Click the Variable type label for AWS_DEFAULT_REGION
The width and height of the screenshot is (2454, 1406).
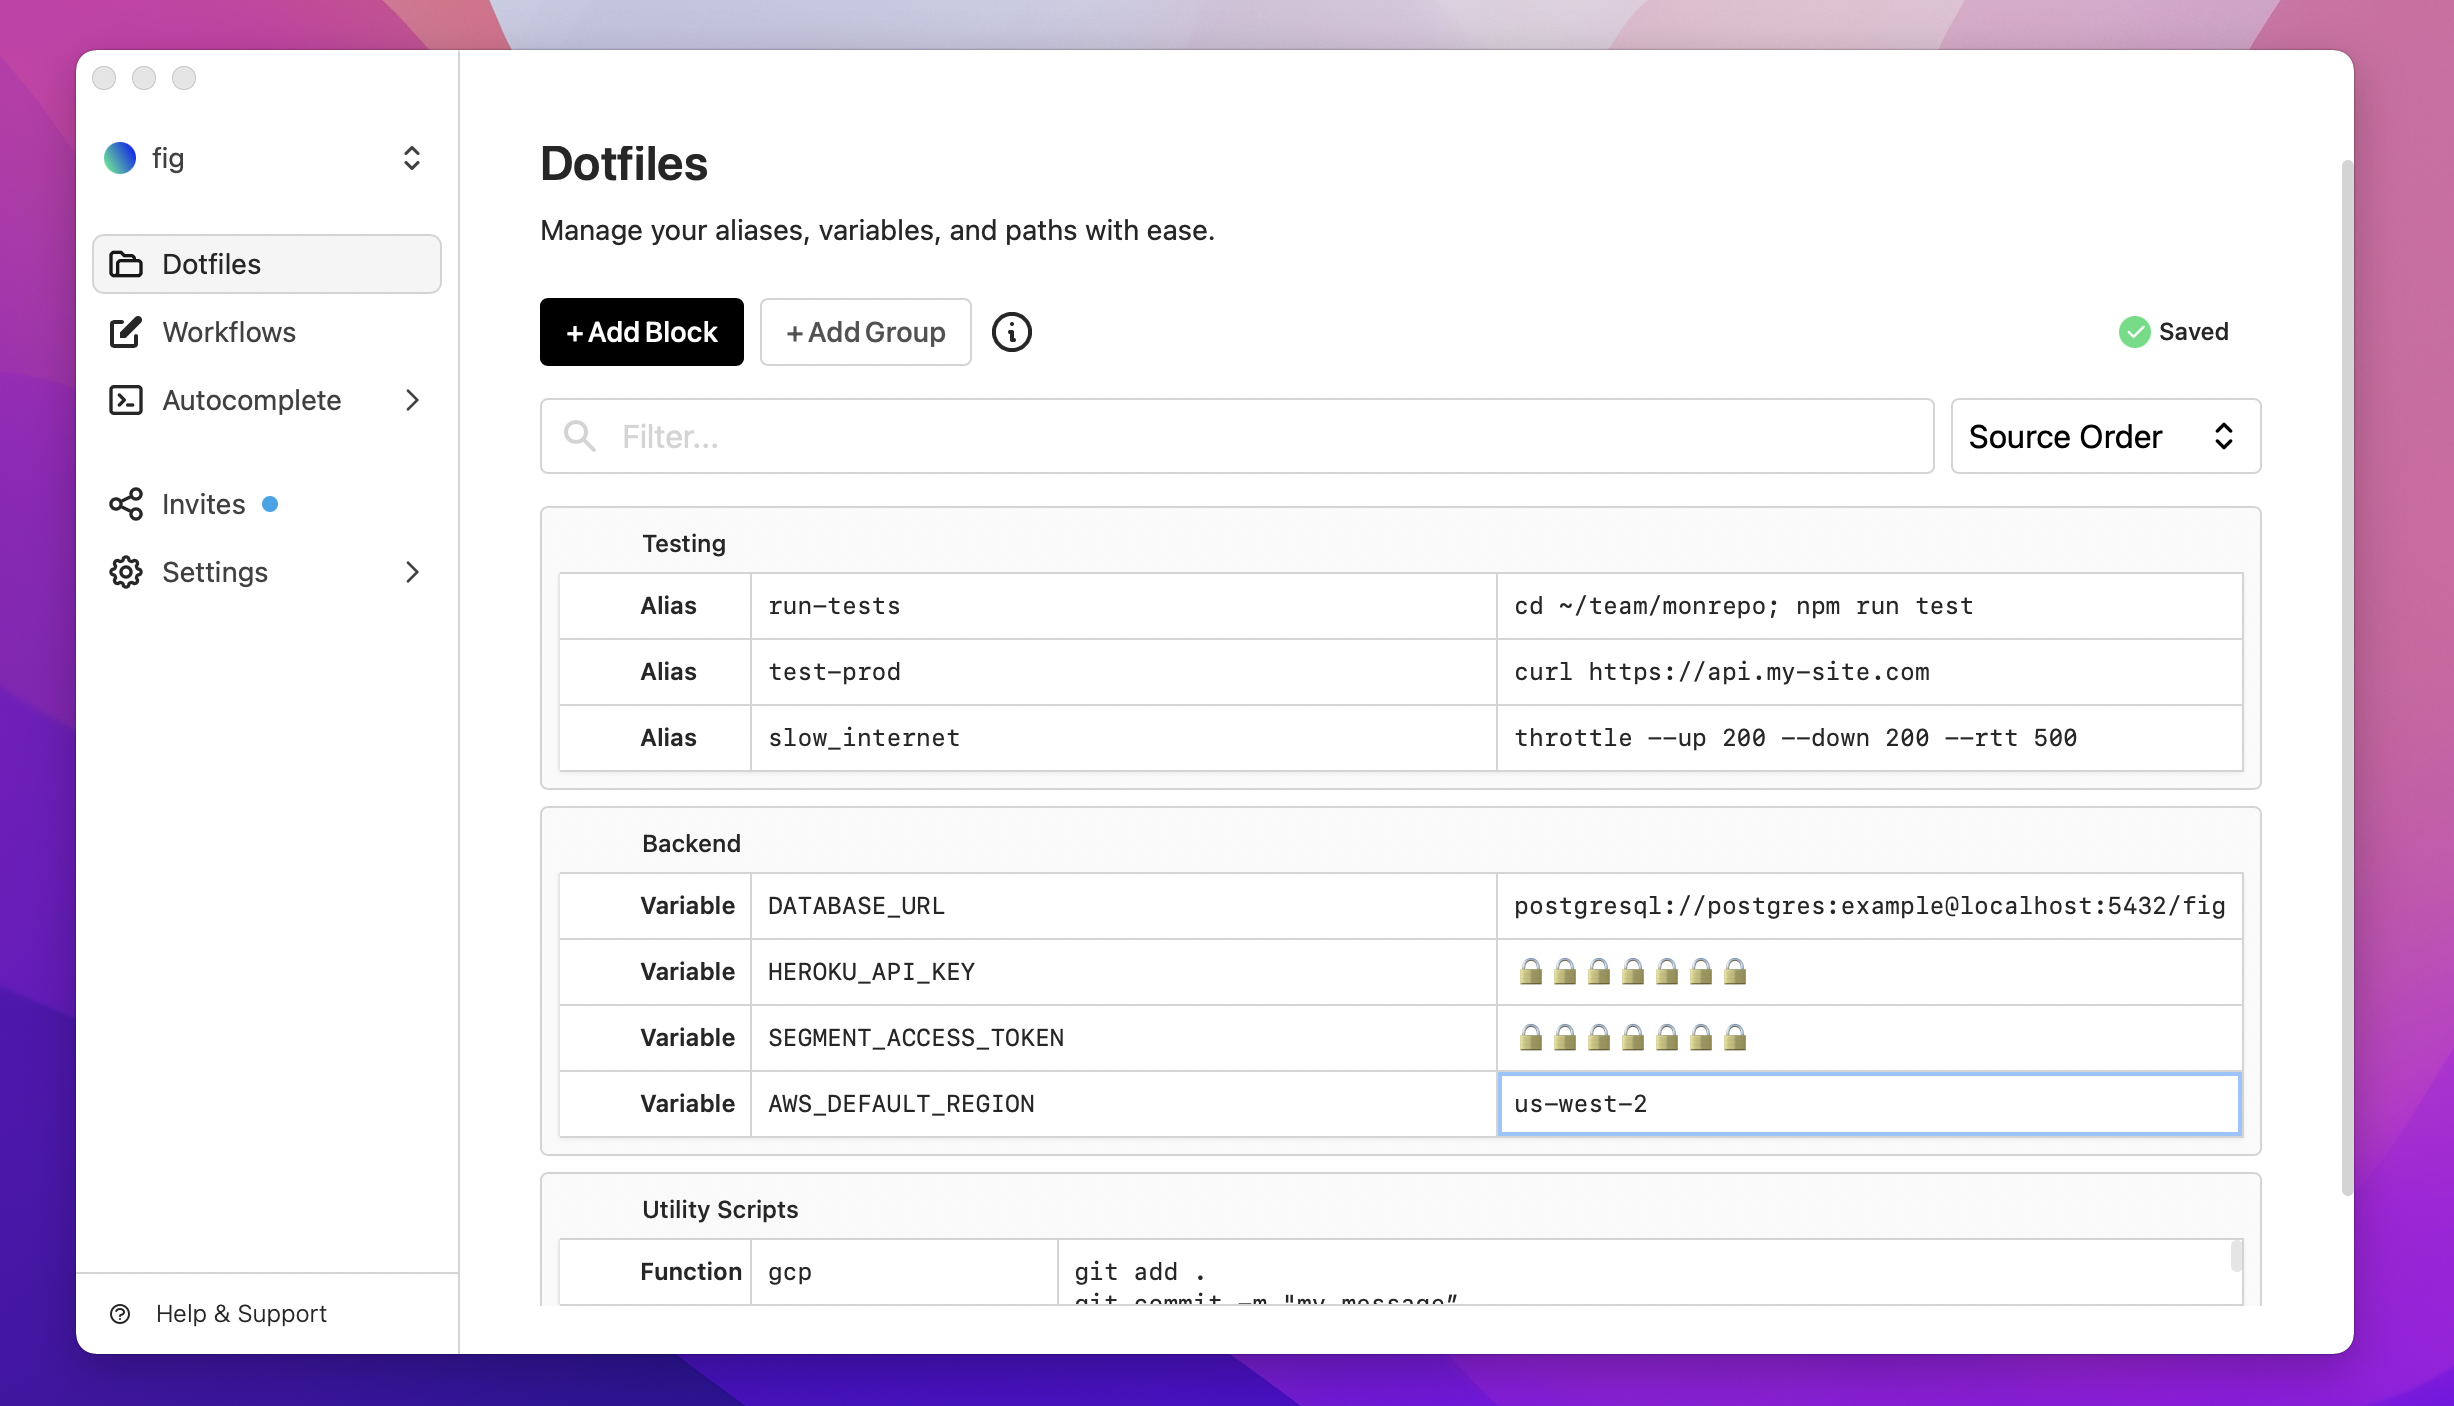[688, 1104]
